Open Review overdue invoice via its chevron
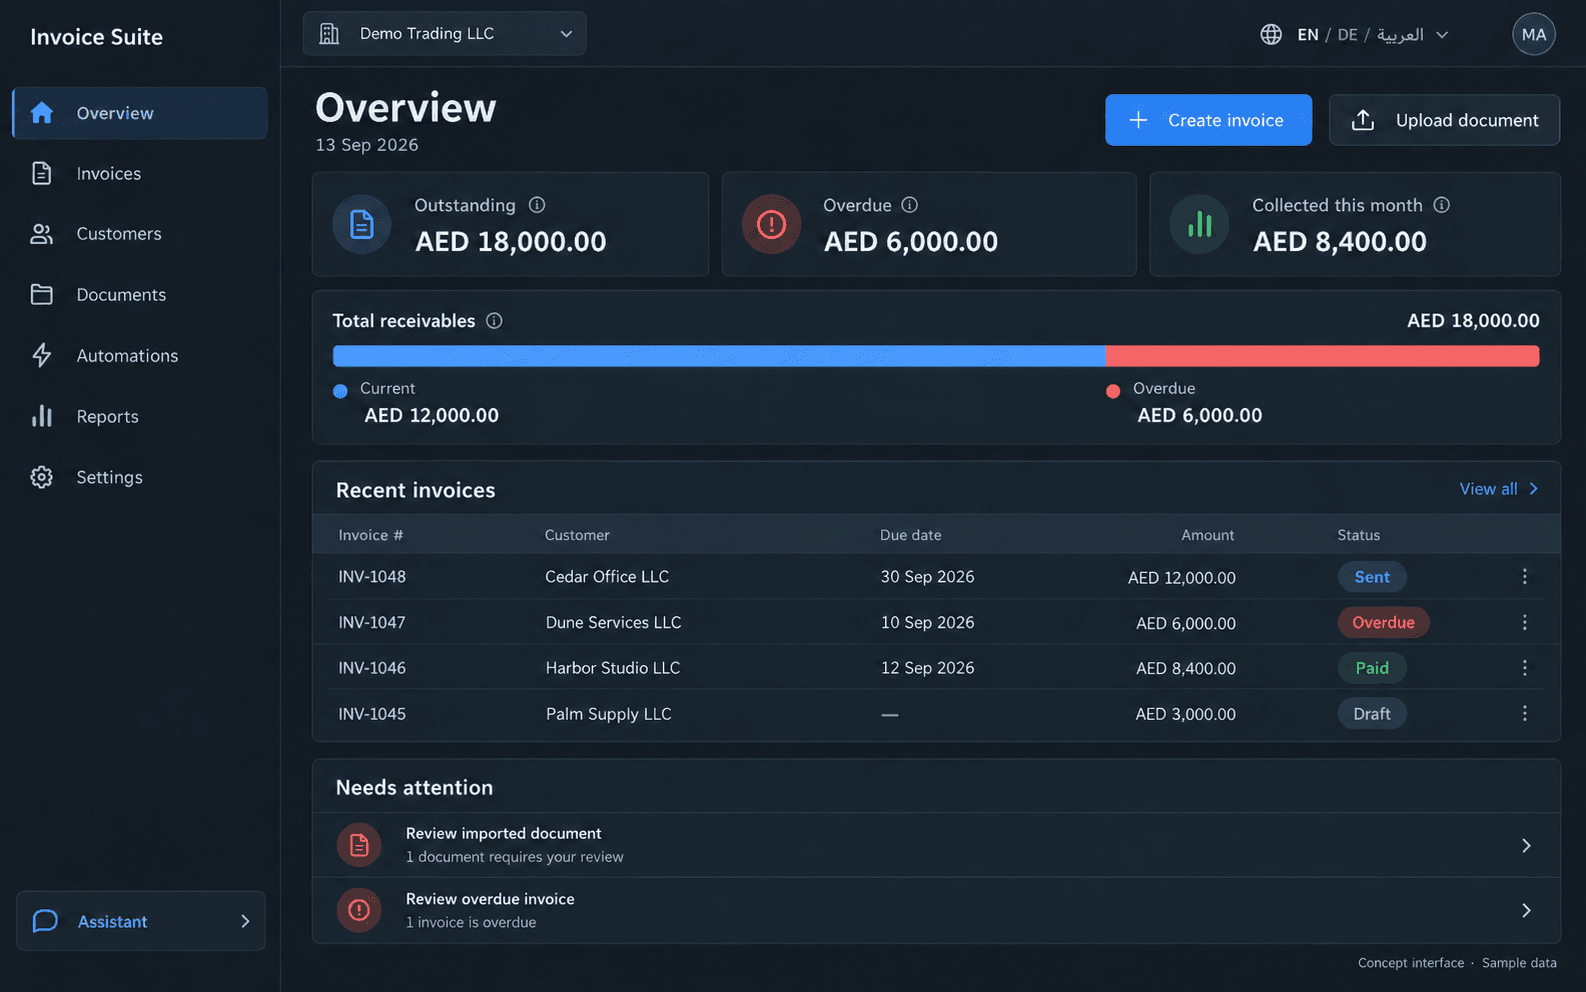The height and width of the screenshot is (992, 1586). (x=1526, y=910)
